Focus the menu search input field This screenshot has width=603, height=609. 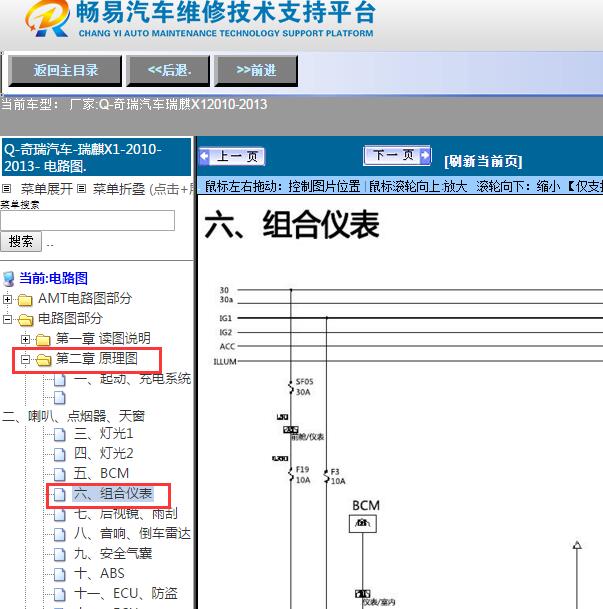(87, 221)
